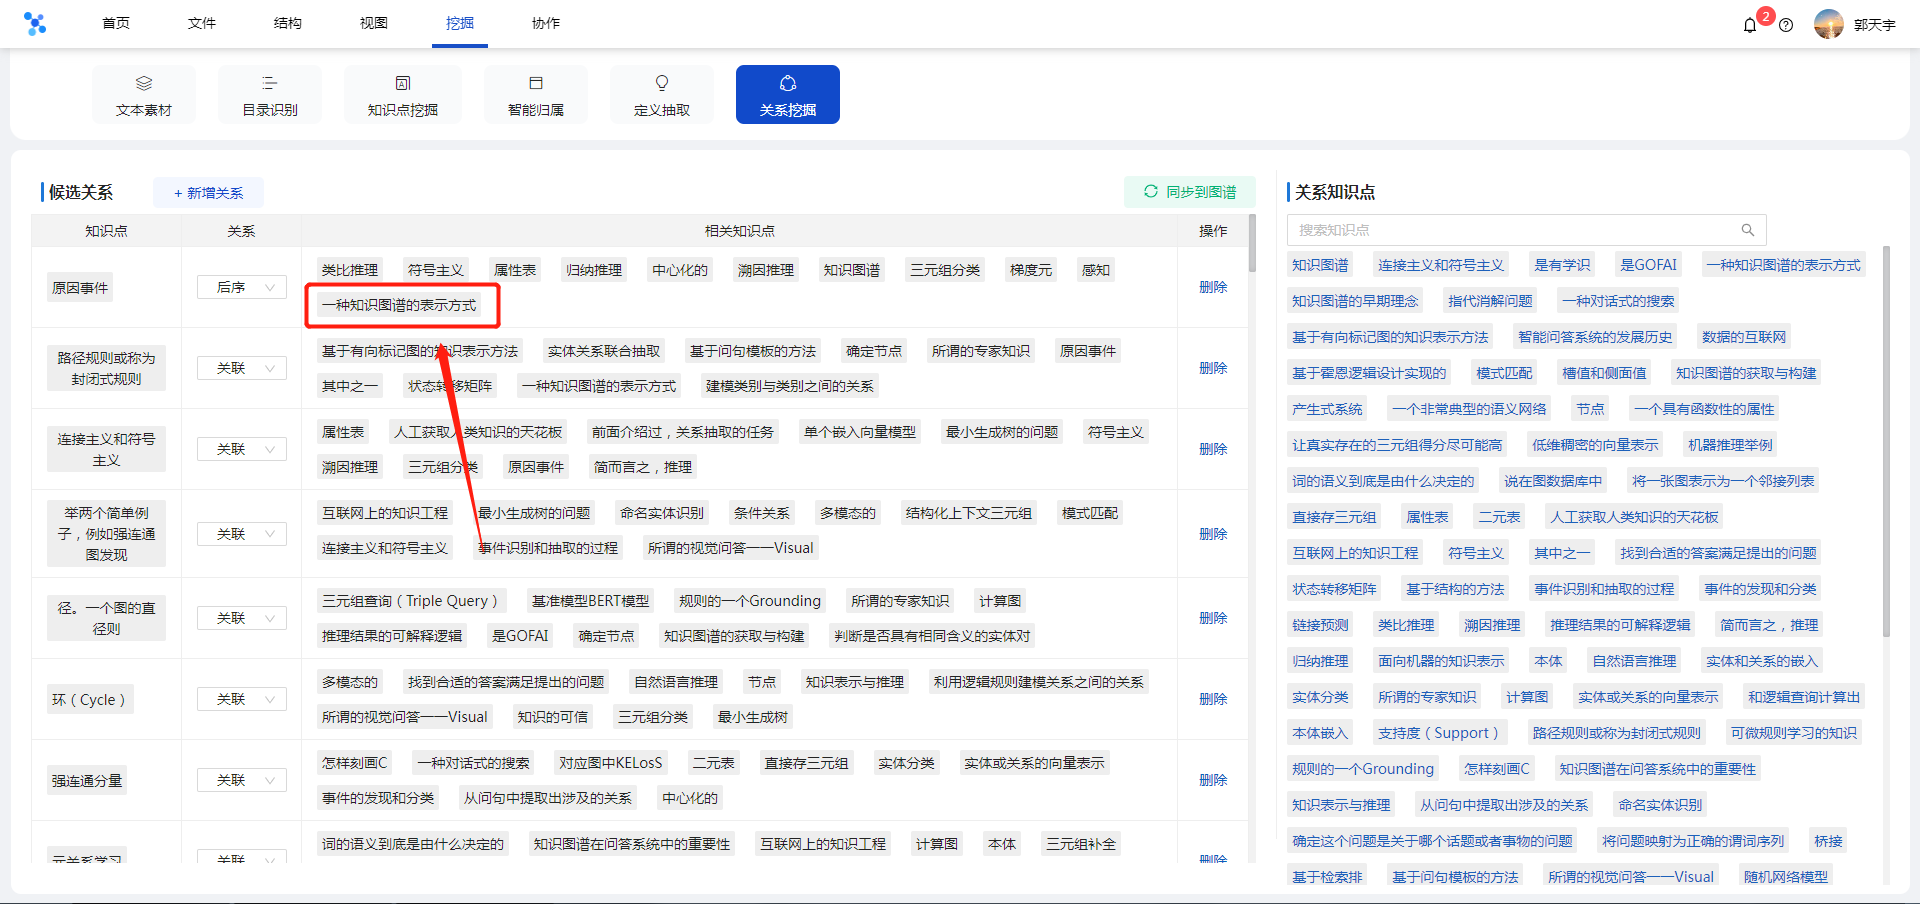Open the 定义抽取 tool
The width and height of the screenshot is (1920, 904).
click(662, 95)
